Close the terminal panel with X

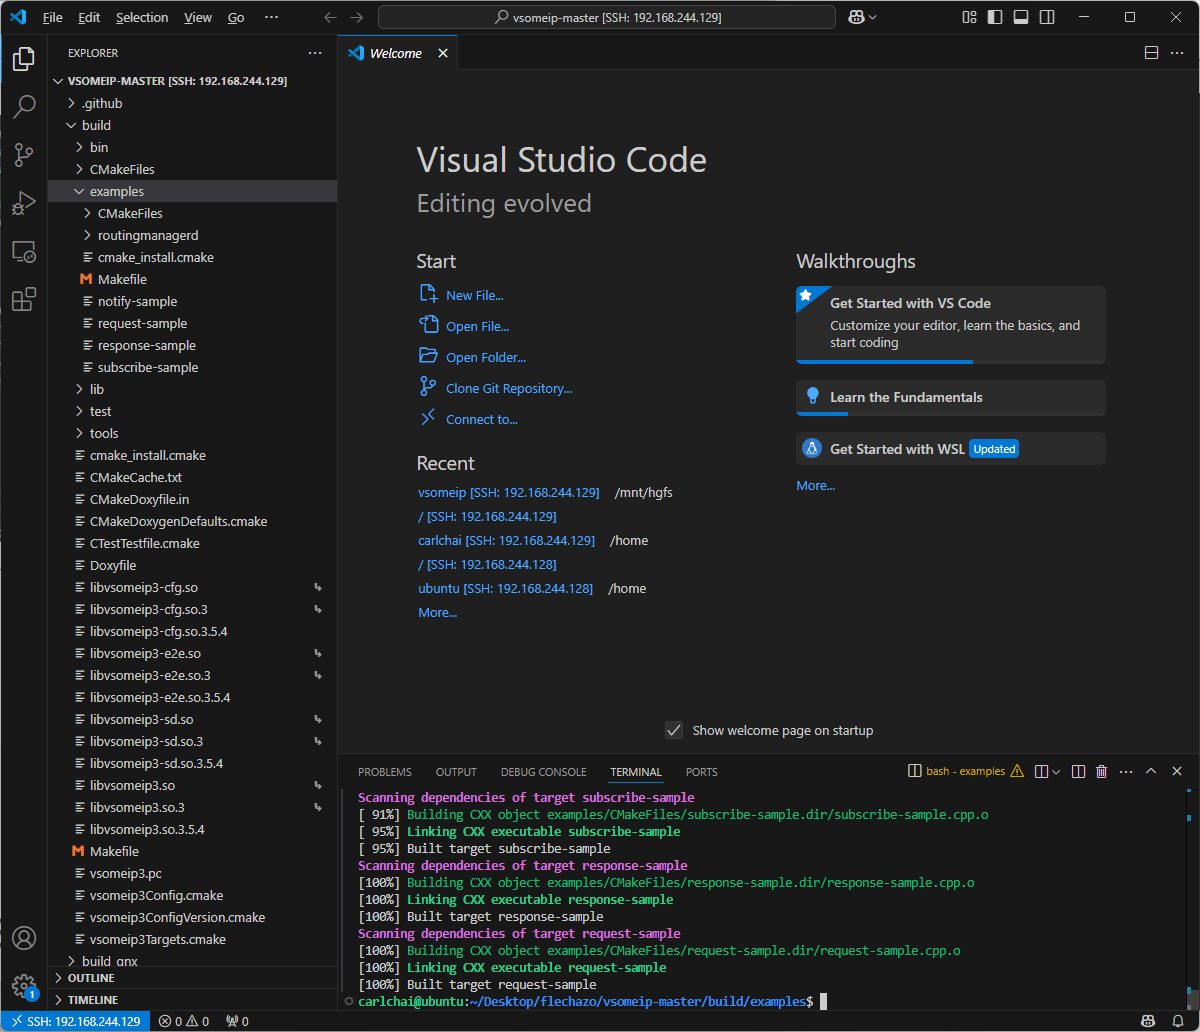pyautogui.click(x=1177, y=771)
